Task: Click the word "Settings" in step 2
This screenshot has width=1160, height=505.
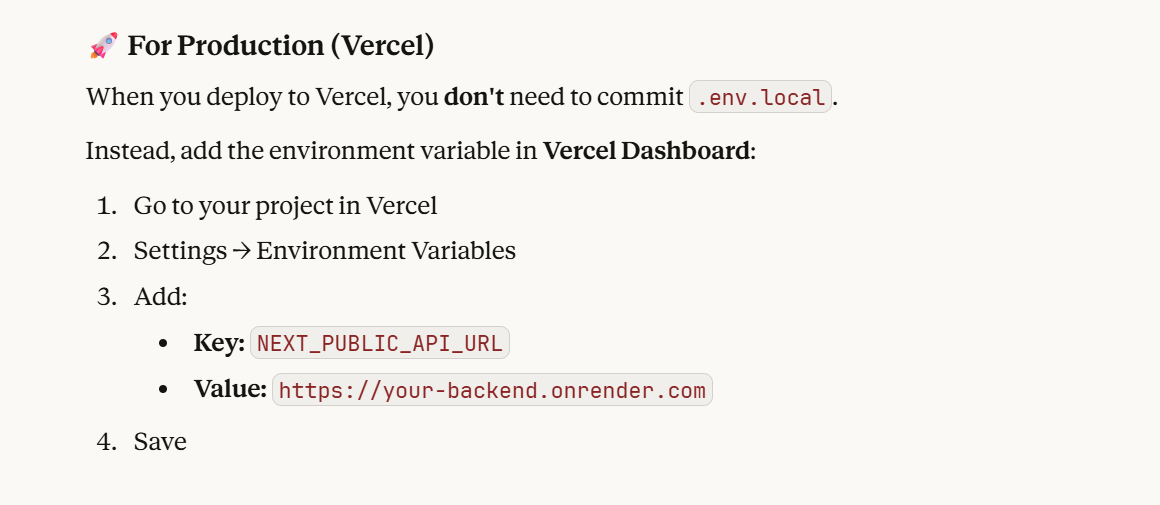Action: (180, 251)
